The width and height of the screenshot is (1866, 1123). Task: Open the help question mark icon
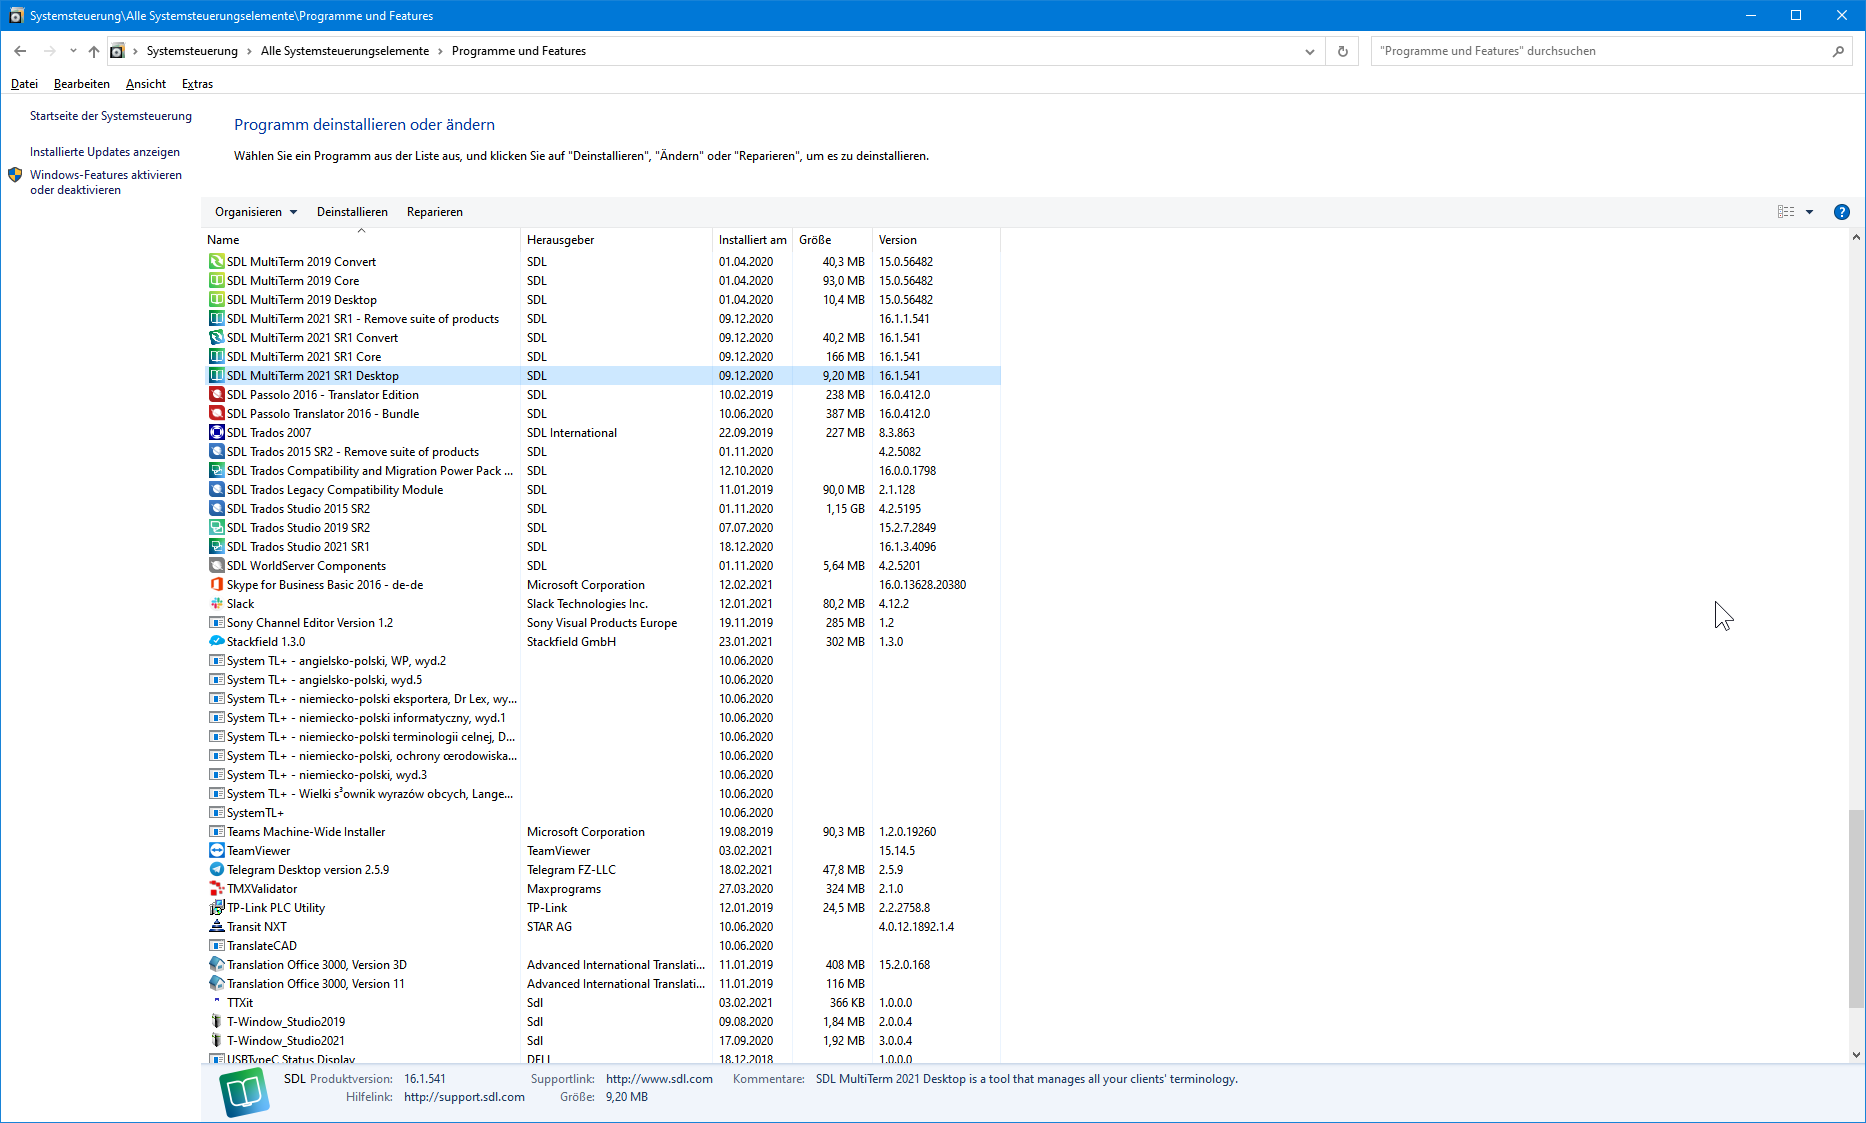[x=1841, y=212]
